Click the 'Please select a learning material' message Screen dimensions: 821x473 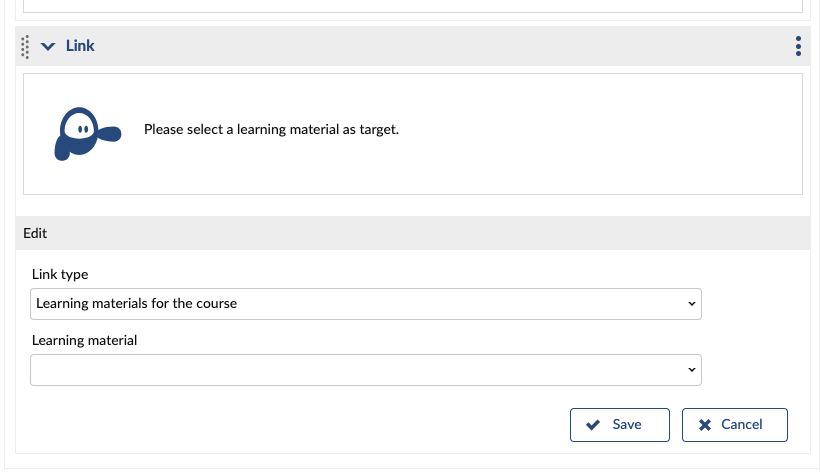point(271,129)
